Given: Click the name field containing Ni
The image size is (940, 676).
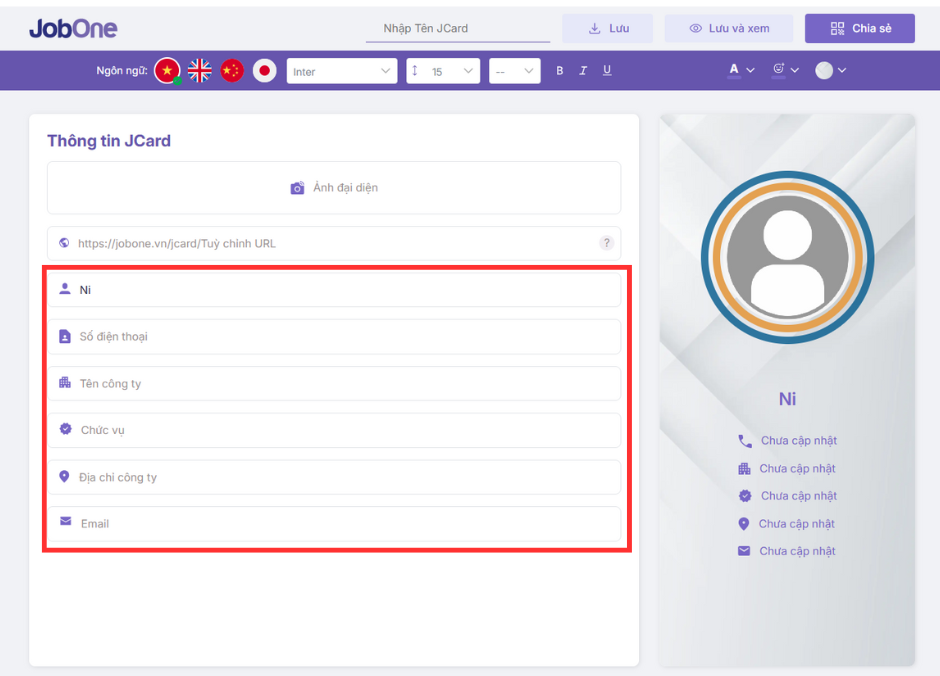Looking at the screenshot, I should coord(334,290).
